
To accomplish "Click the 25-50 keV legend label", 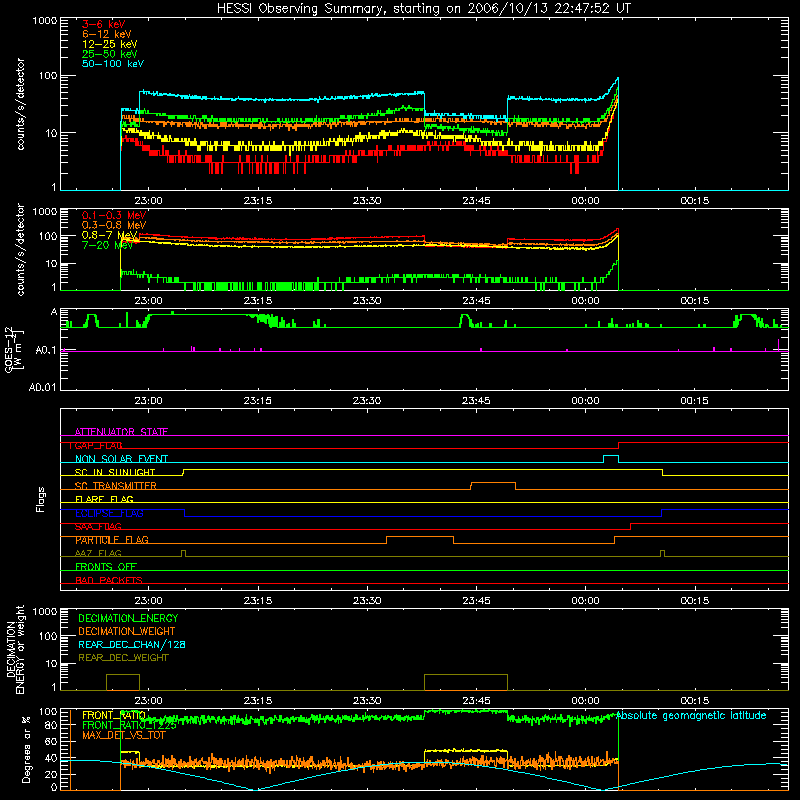I will (110, 54).
